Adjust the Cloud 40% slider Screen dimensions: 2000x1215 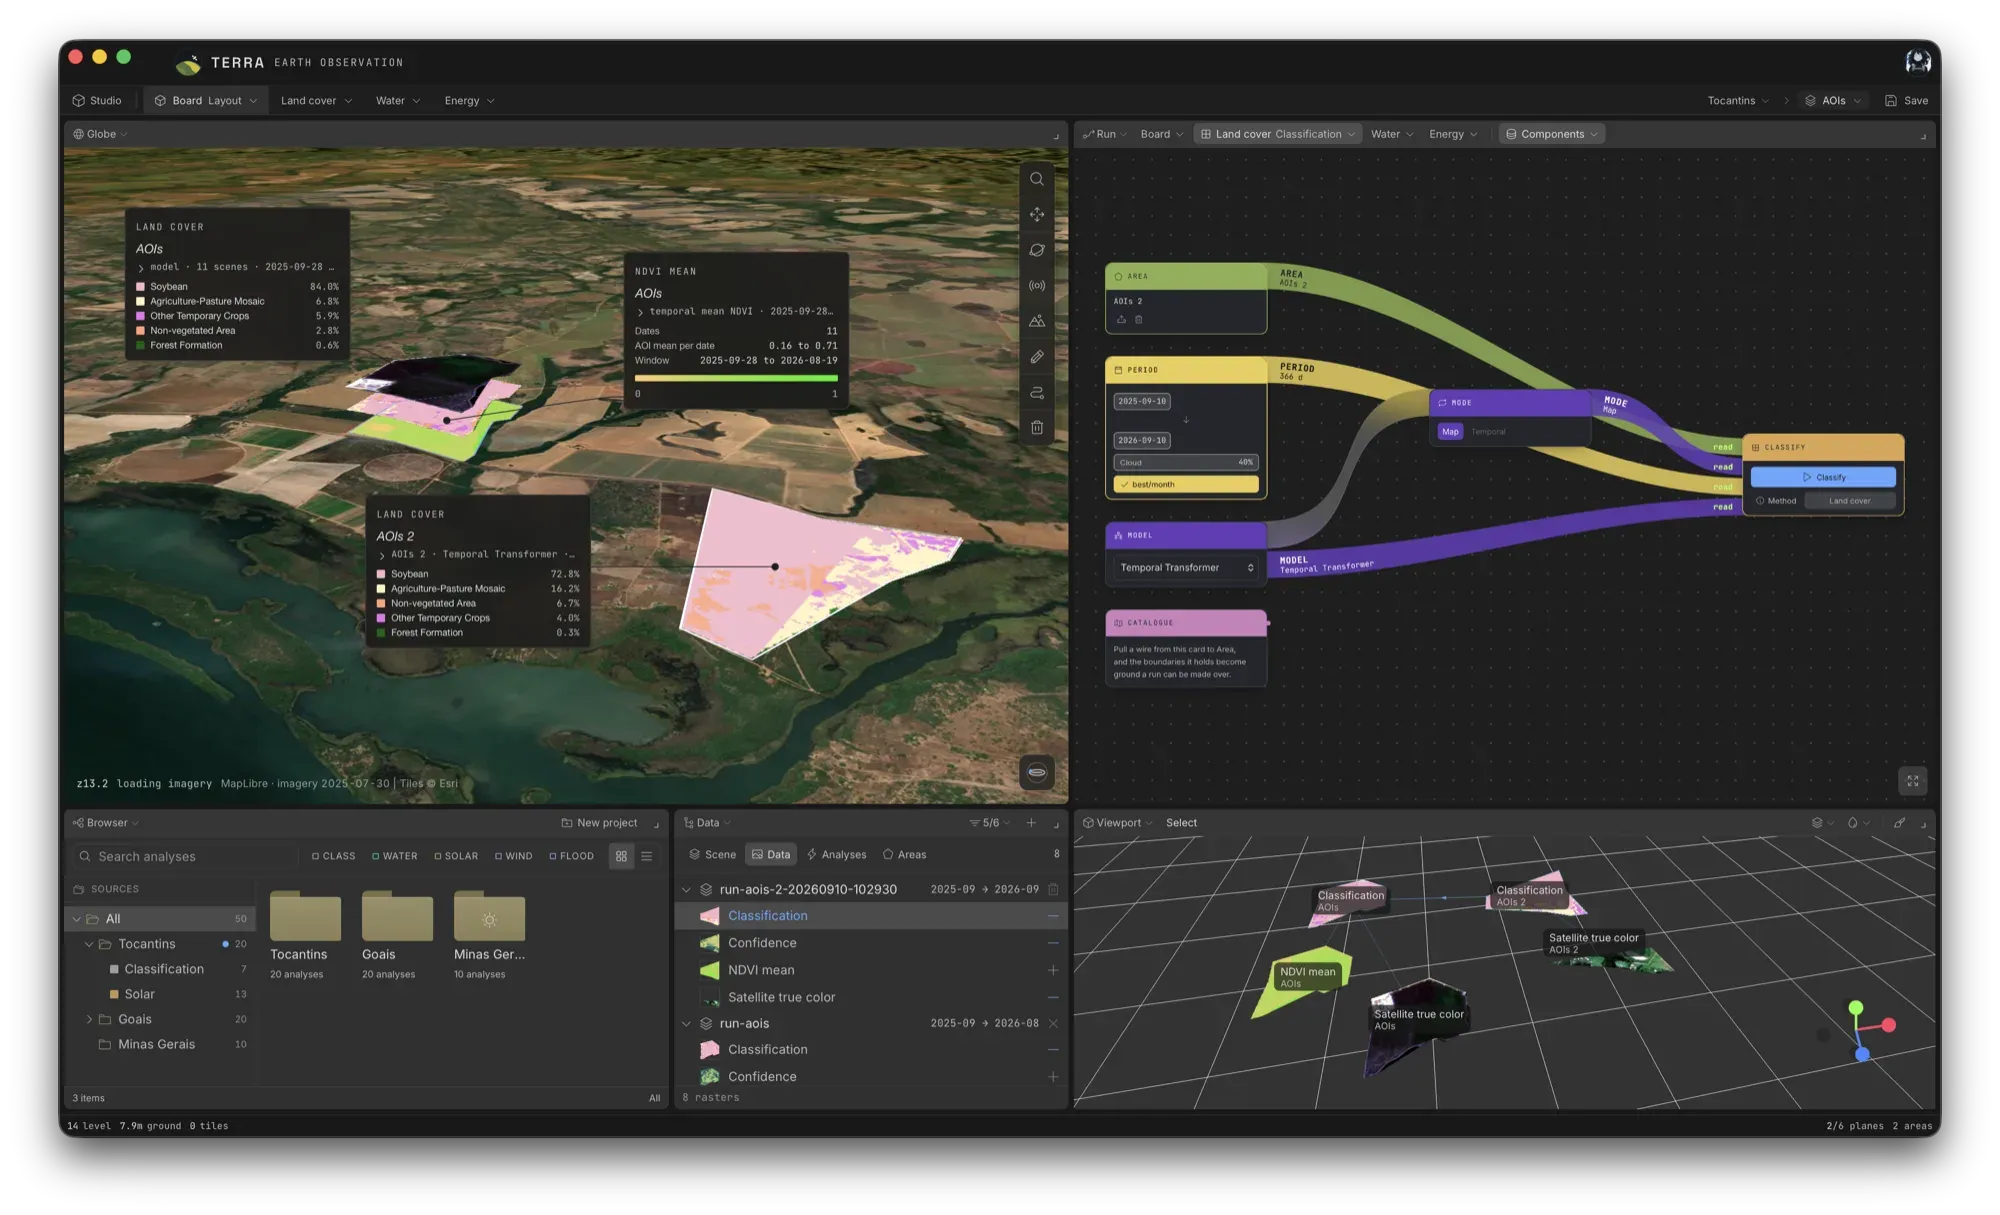point(1186,462)
